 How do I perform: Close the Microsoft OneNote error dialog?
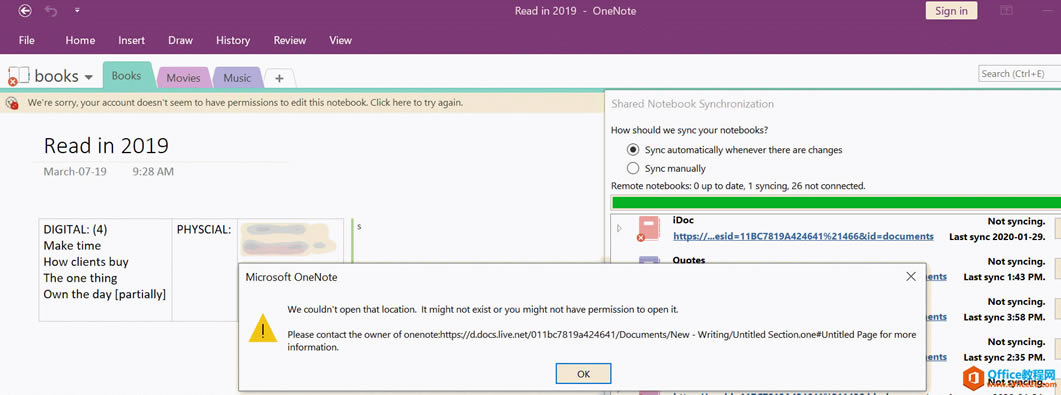pos(911,277)
